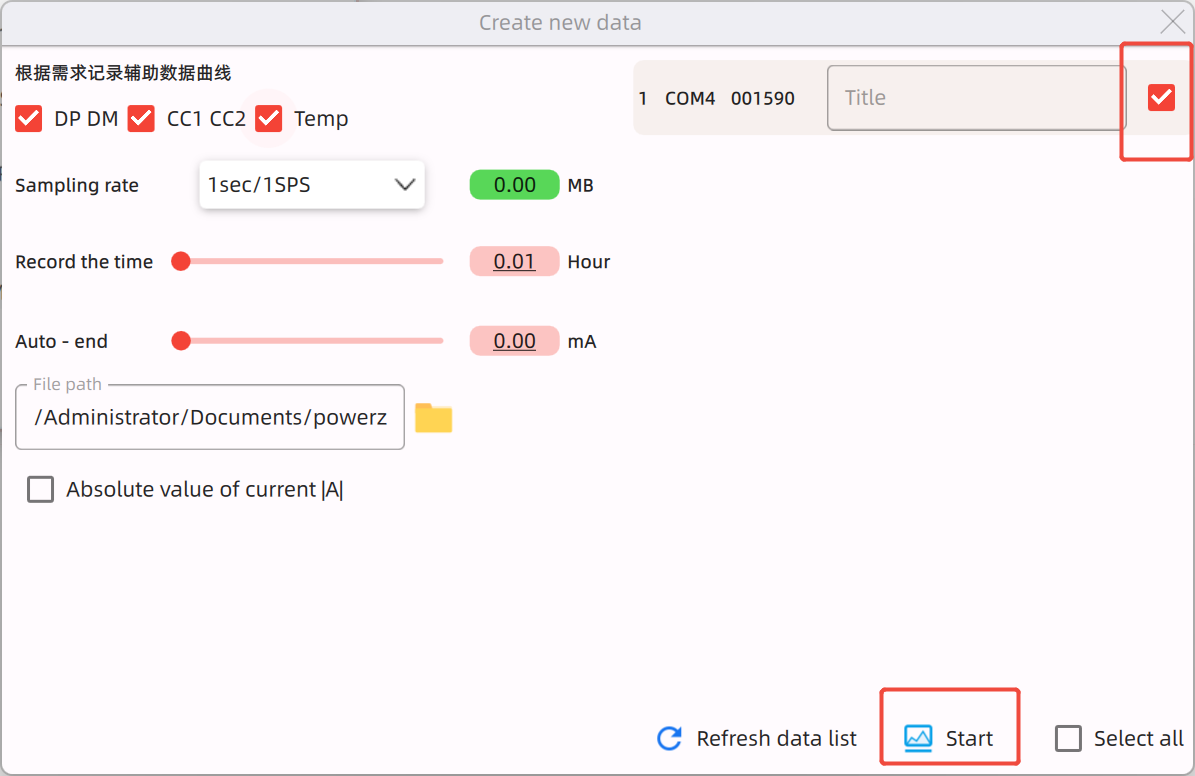Check the Select all checkbox
The height and width of the screenshot is (776, 1195).
click(x=1068, y=738)
